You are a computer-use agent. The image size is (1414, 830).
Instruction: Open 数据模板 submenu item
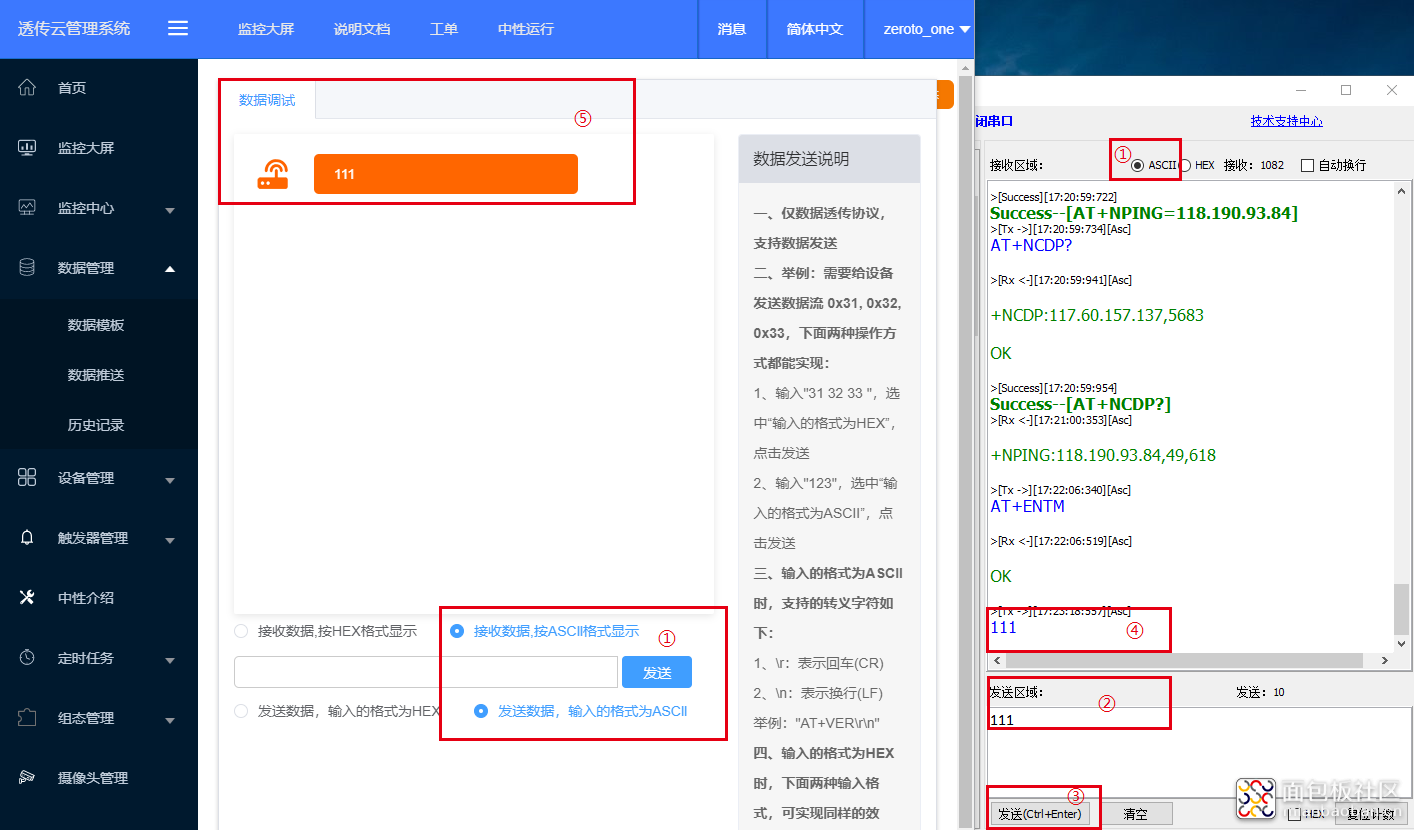96,325
